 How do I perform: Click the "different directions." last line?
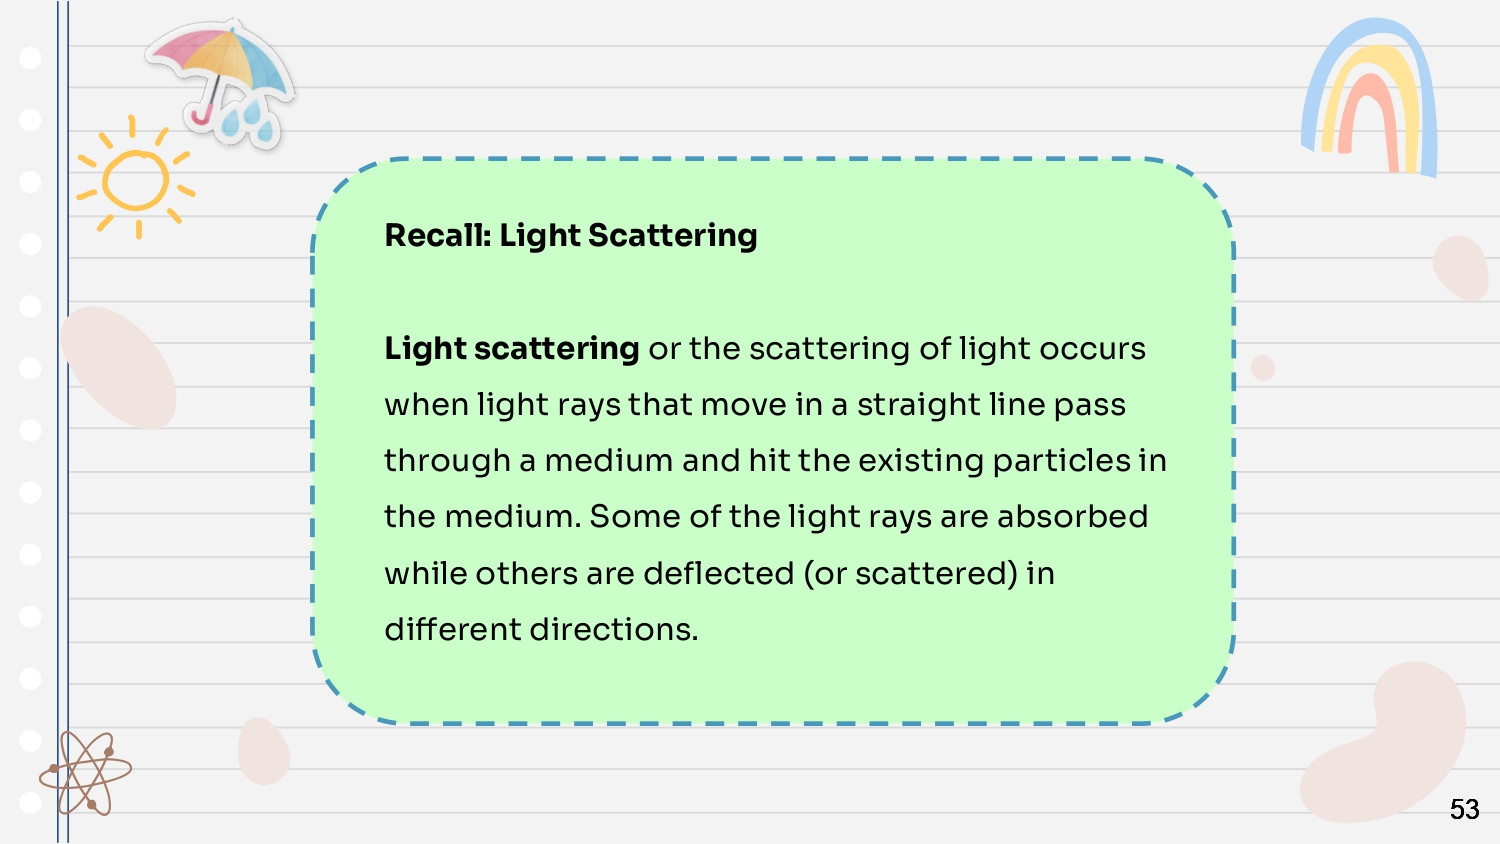pos(541,629)
